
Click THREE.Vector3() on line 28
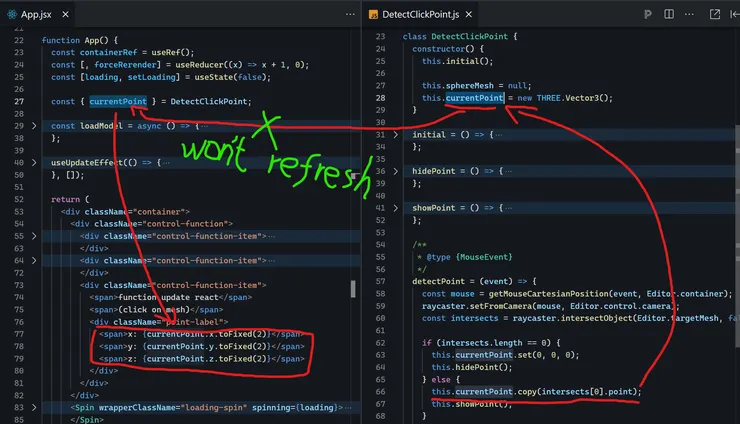tap(574, 98)
